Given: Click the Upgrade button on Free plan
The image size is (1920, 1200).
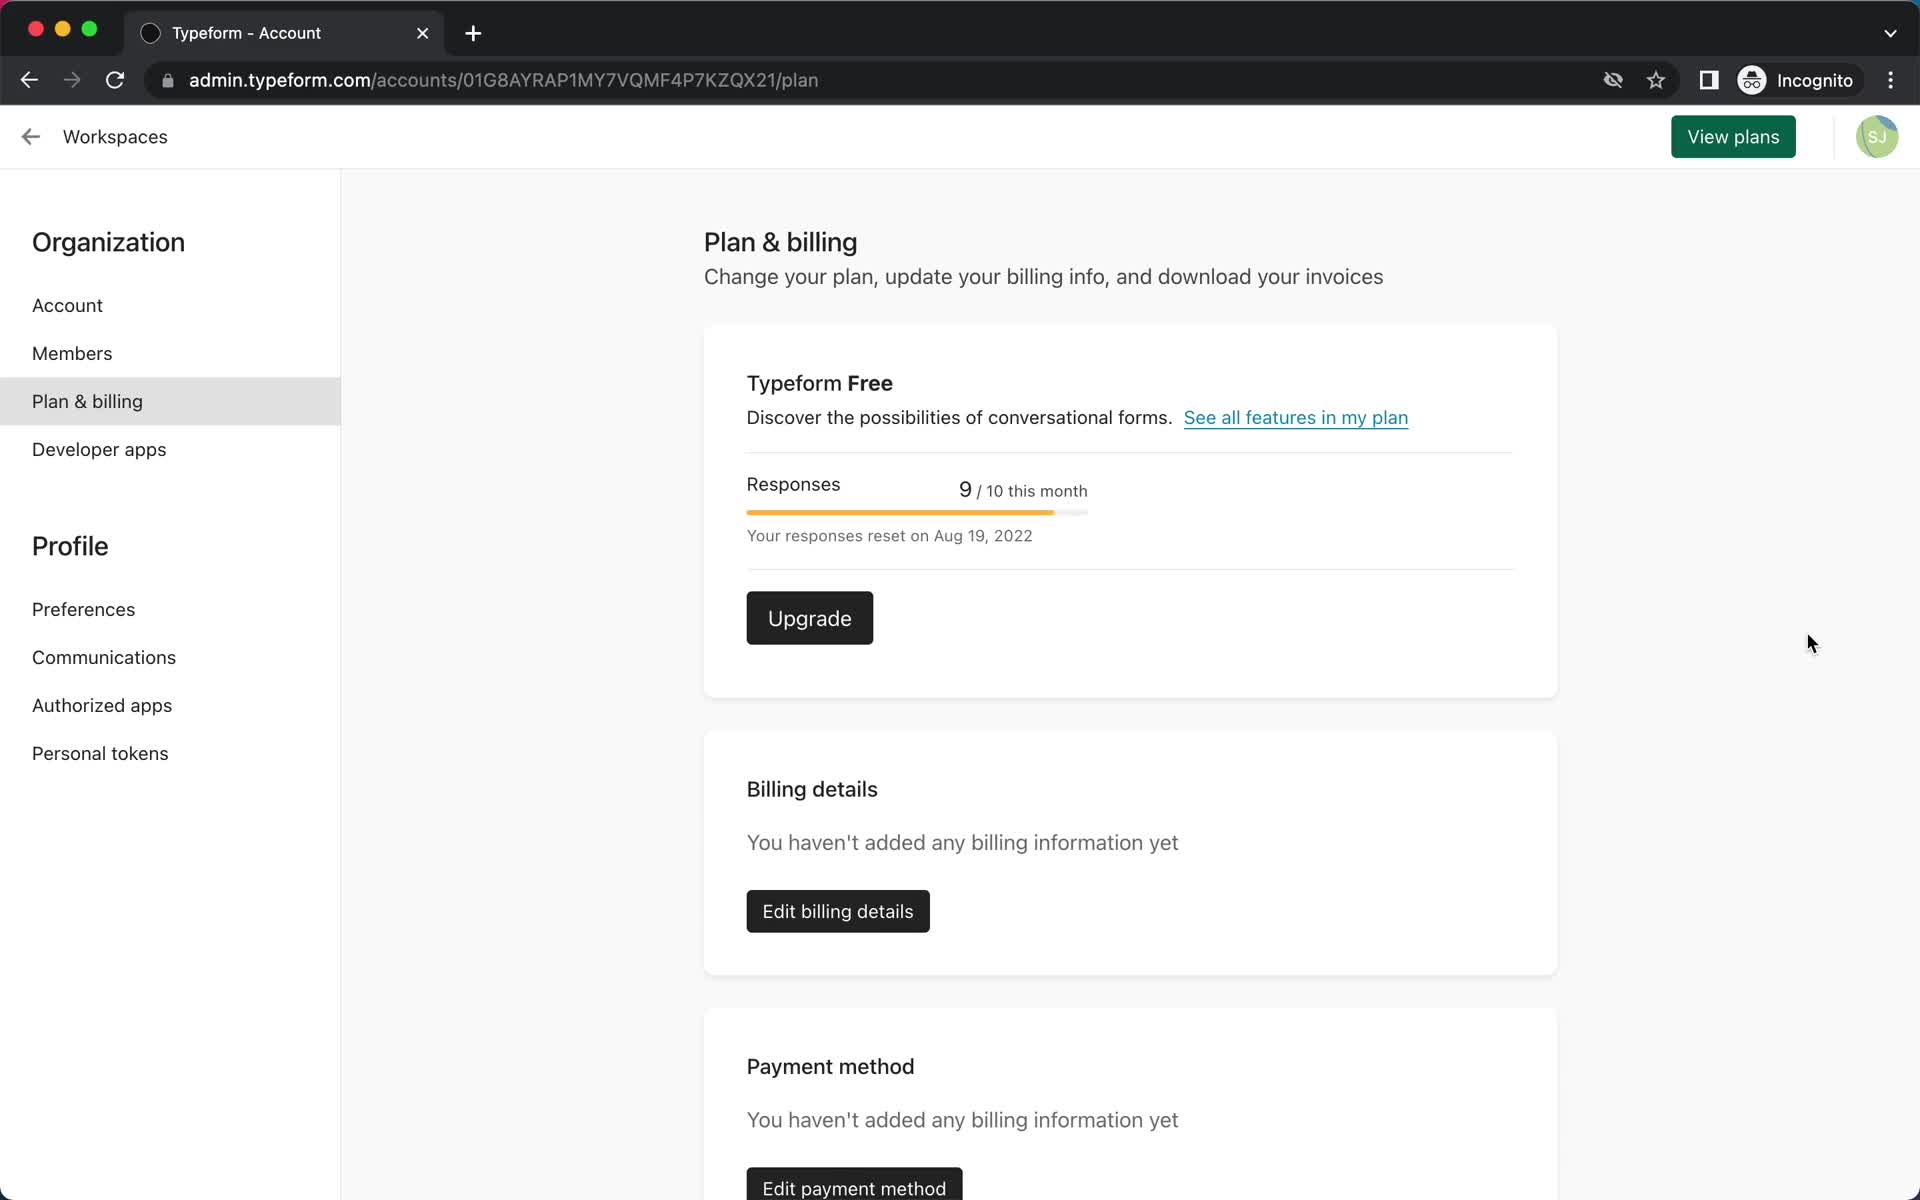Looking at the screenshot, I should pyautogui.click(x=809, y=618).
